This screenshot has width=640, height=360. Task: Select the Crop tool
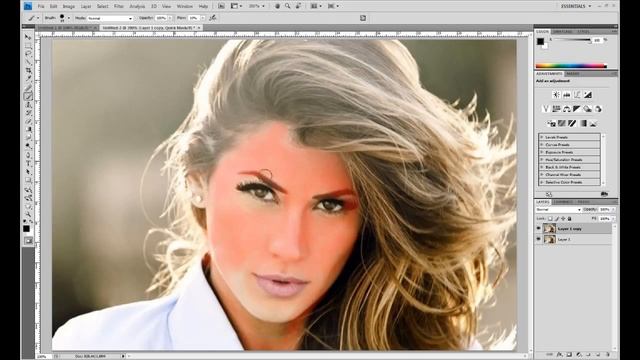[x=28, y=71]
